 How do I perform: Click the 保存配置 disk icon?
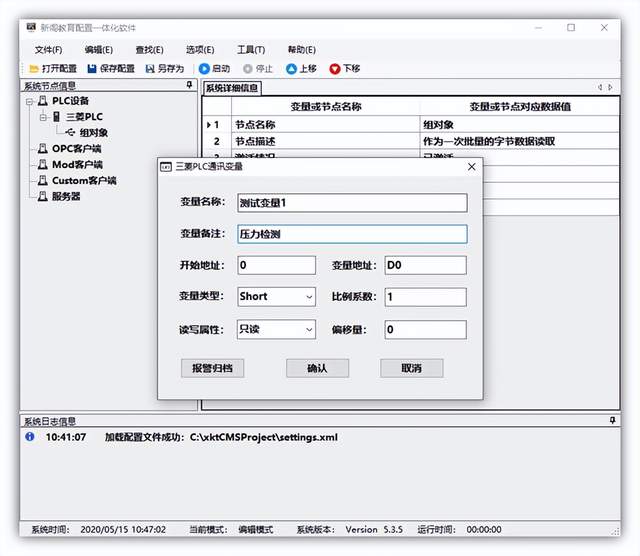[92, 69]
